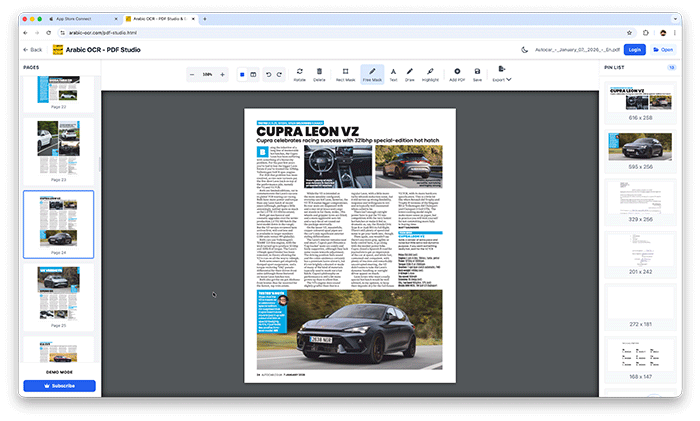This screenshot has width=700, height=421.
Task: Select the Text tool
Action: coord(393,74)
